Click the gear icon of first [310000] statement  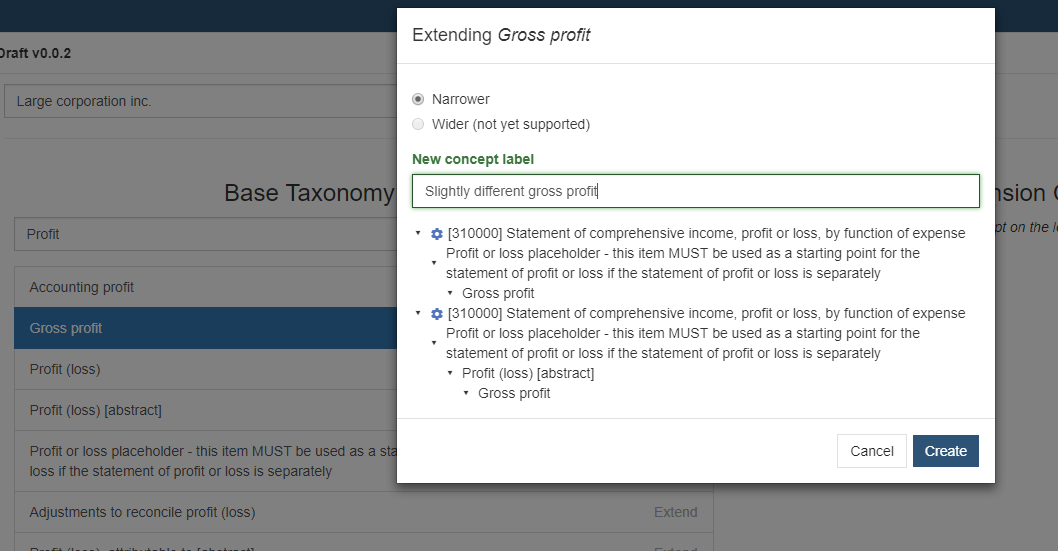coord(437,234)
